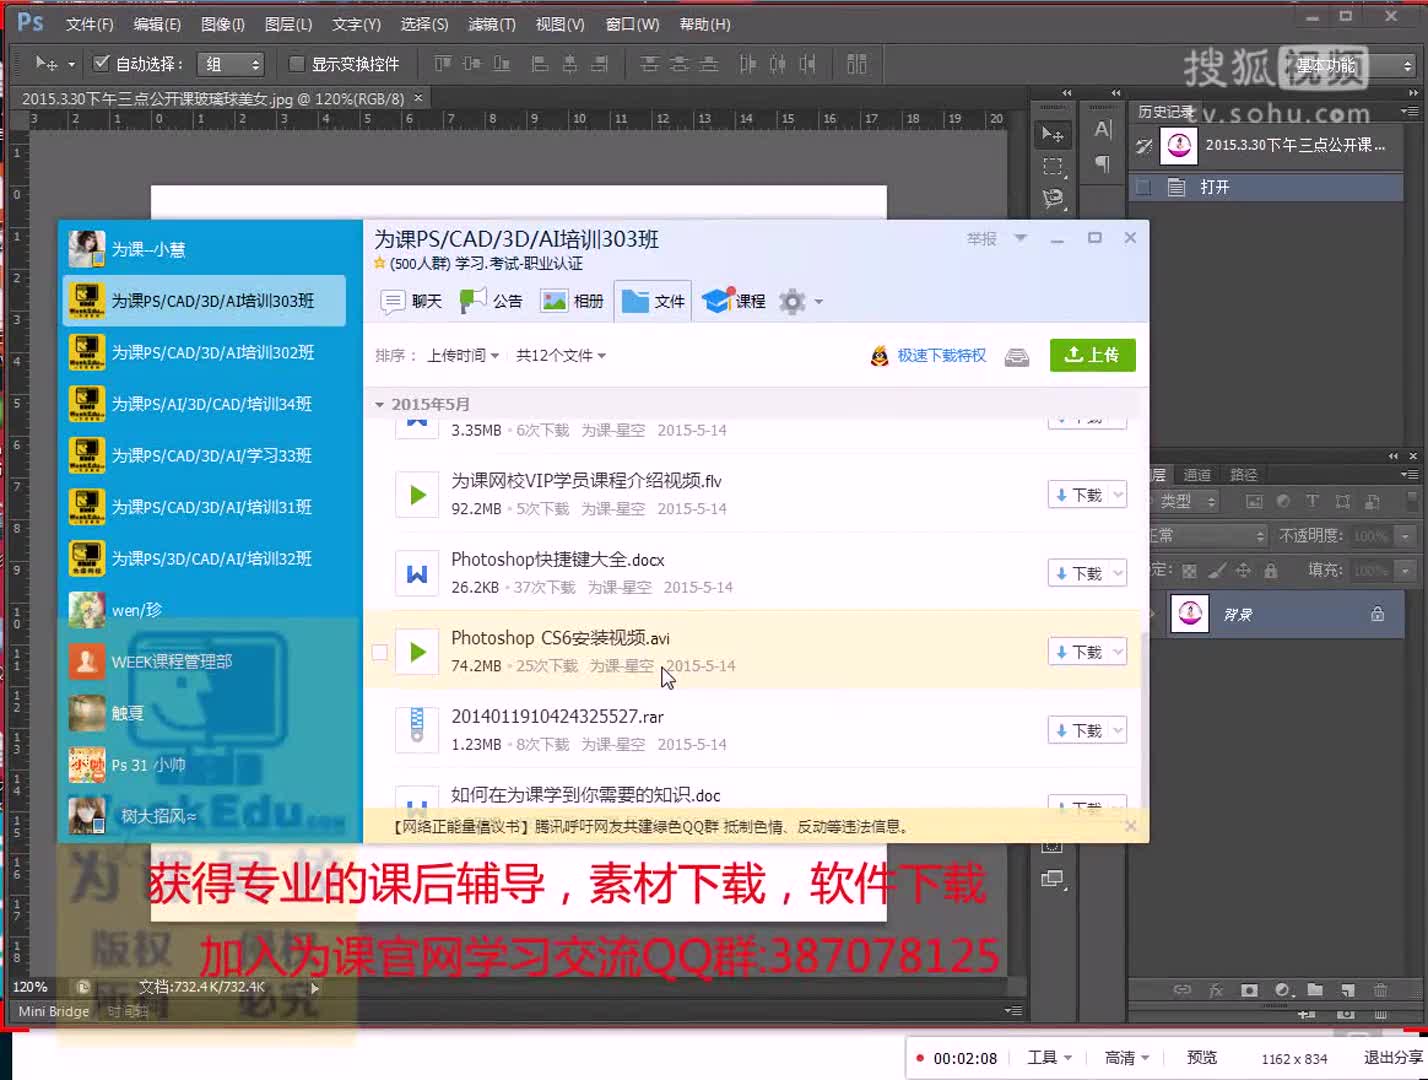1428x1080 pixels.
Task: Open the 共12个文件 dropdown
Action: 561,355
